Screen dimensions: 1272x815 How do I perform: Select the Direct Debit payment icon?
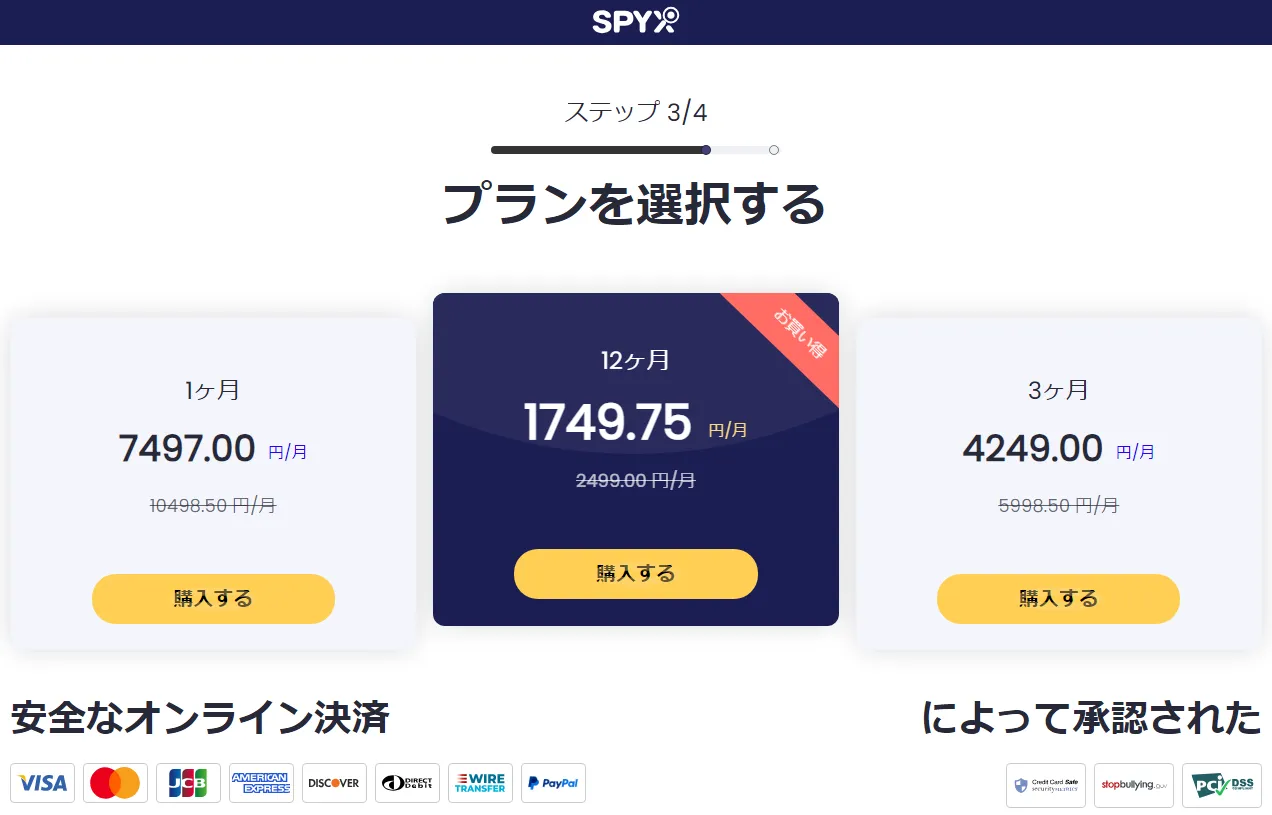tap(407, 783)
